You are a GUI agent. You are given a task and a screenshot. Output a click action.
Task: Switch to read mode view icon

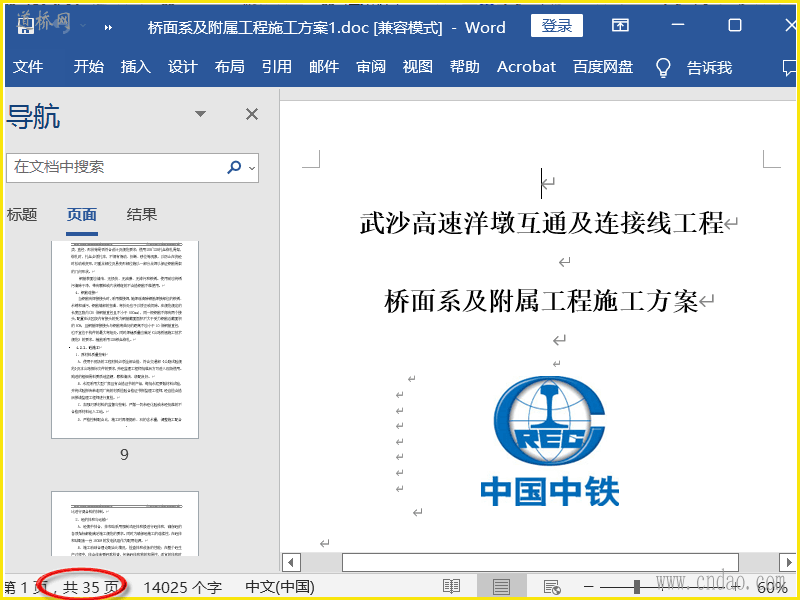tap(452, 587)
